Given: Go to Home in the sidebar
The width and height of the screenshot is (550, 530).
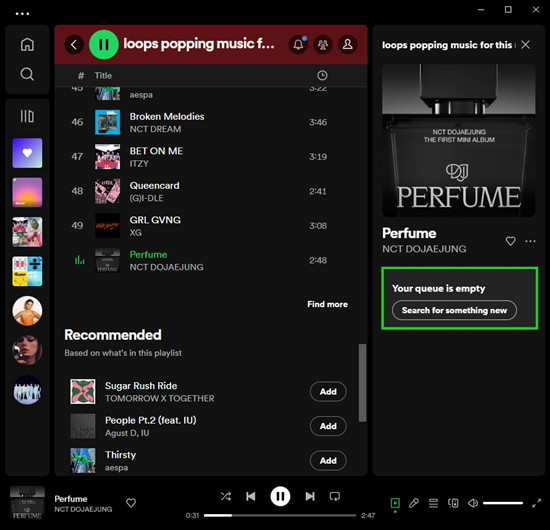Looking at the screenshot, I should [27, 45].
